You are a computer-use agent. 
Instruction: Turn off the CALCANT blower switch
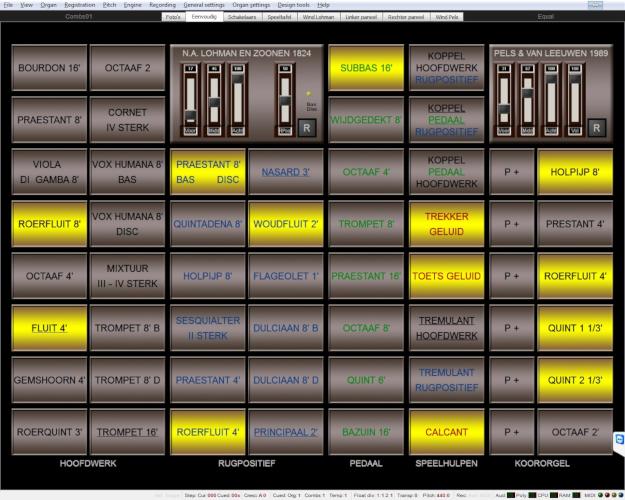pos(446,433)
